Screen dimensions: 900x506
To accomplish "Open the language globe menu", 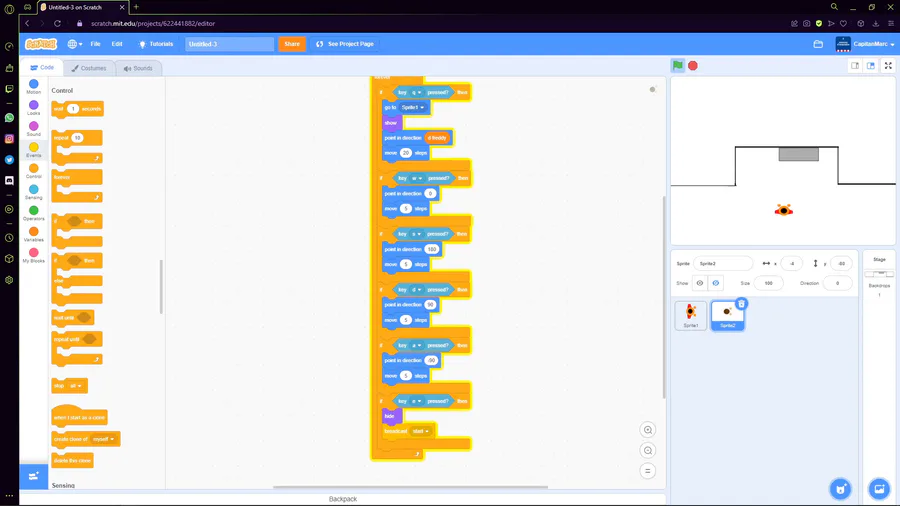I will click(75, 44).
